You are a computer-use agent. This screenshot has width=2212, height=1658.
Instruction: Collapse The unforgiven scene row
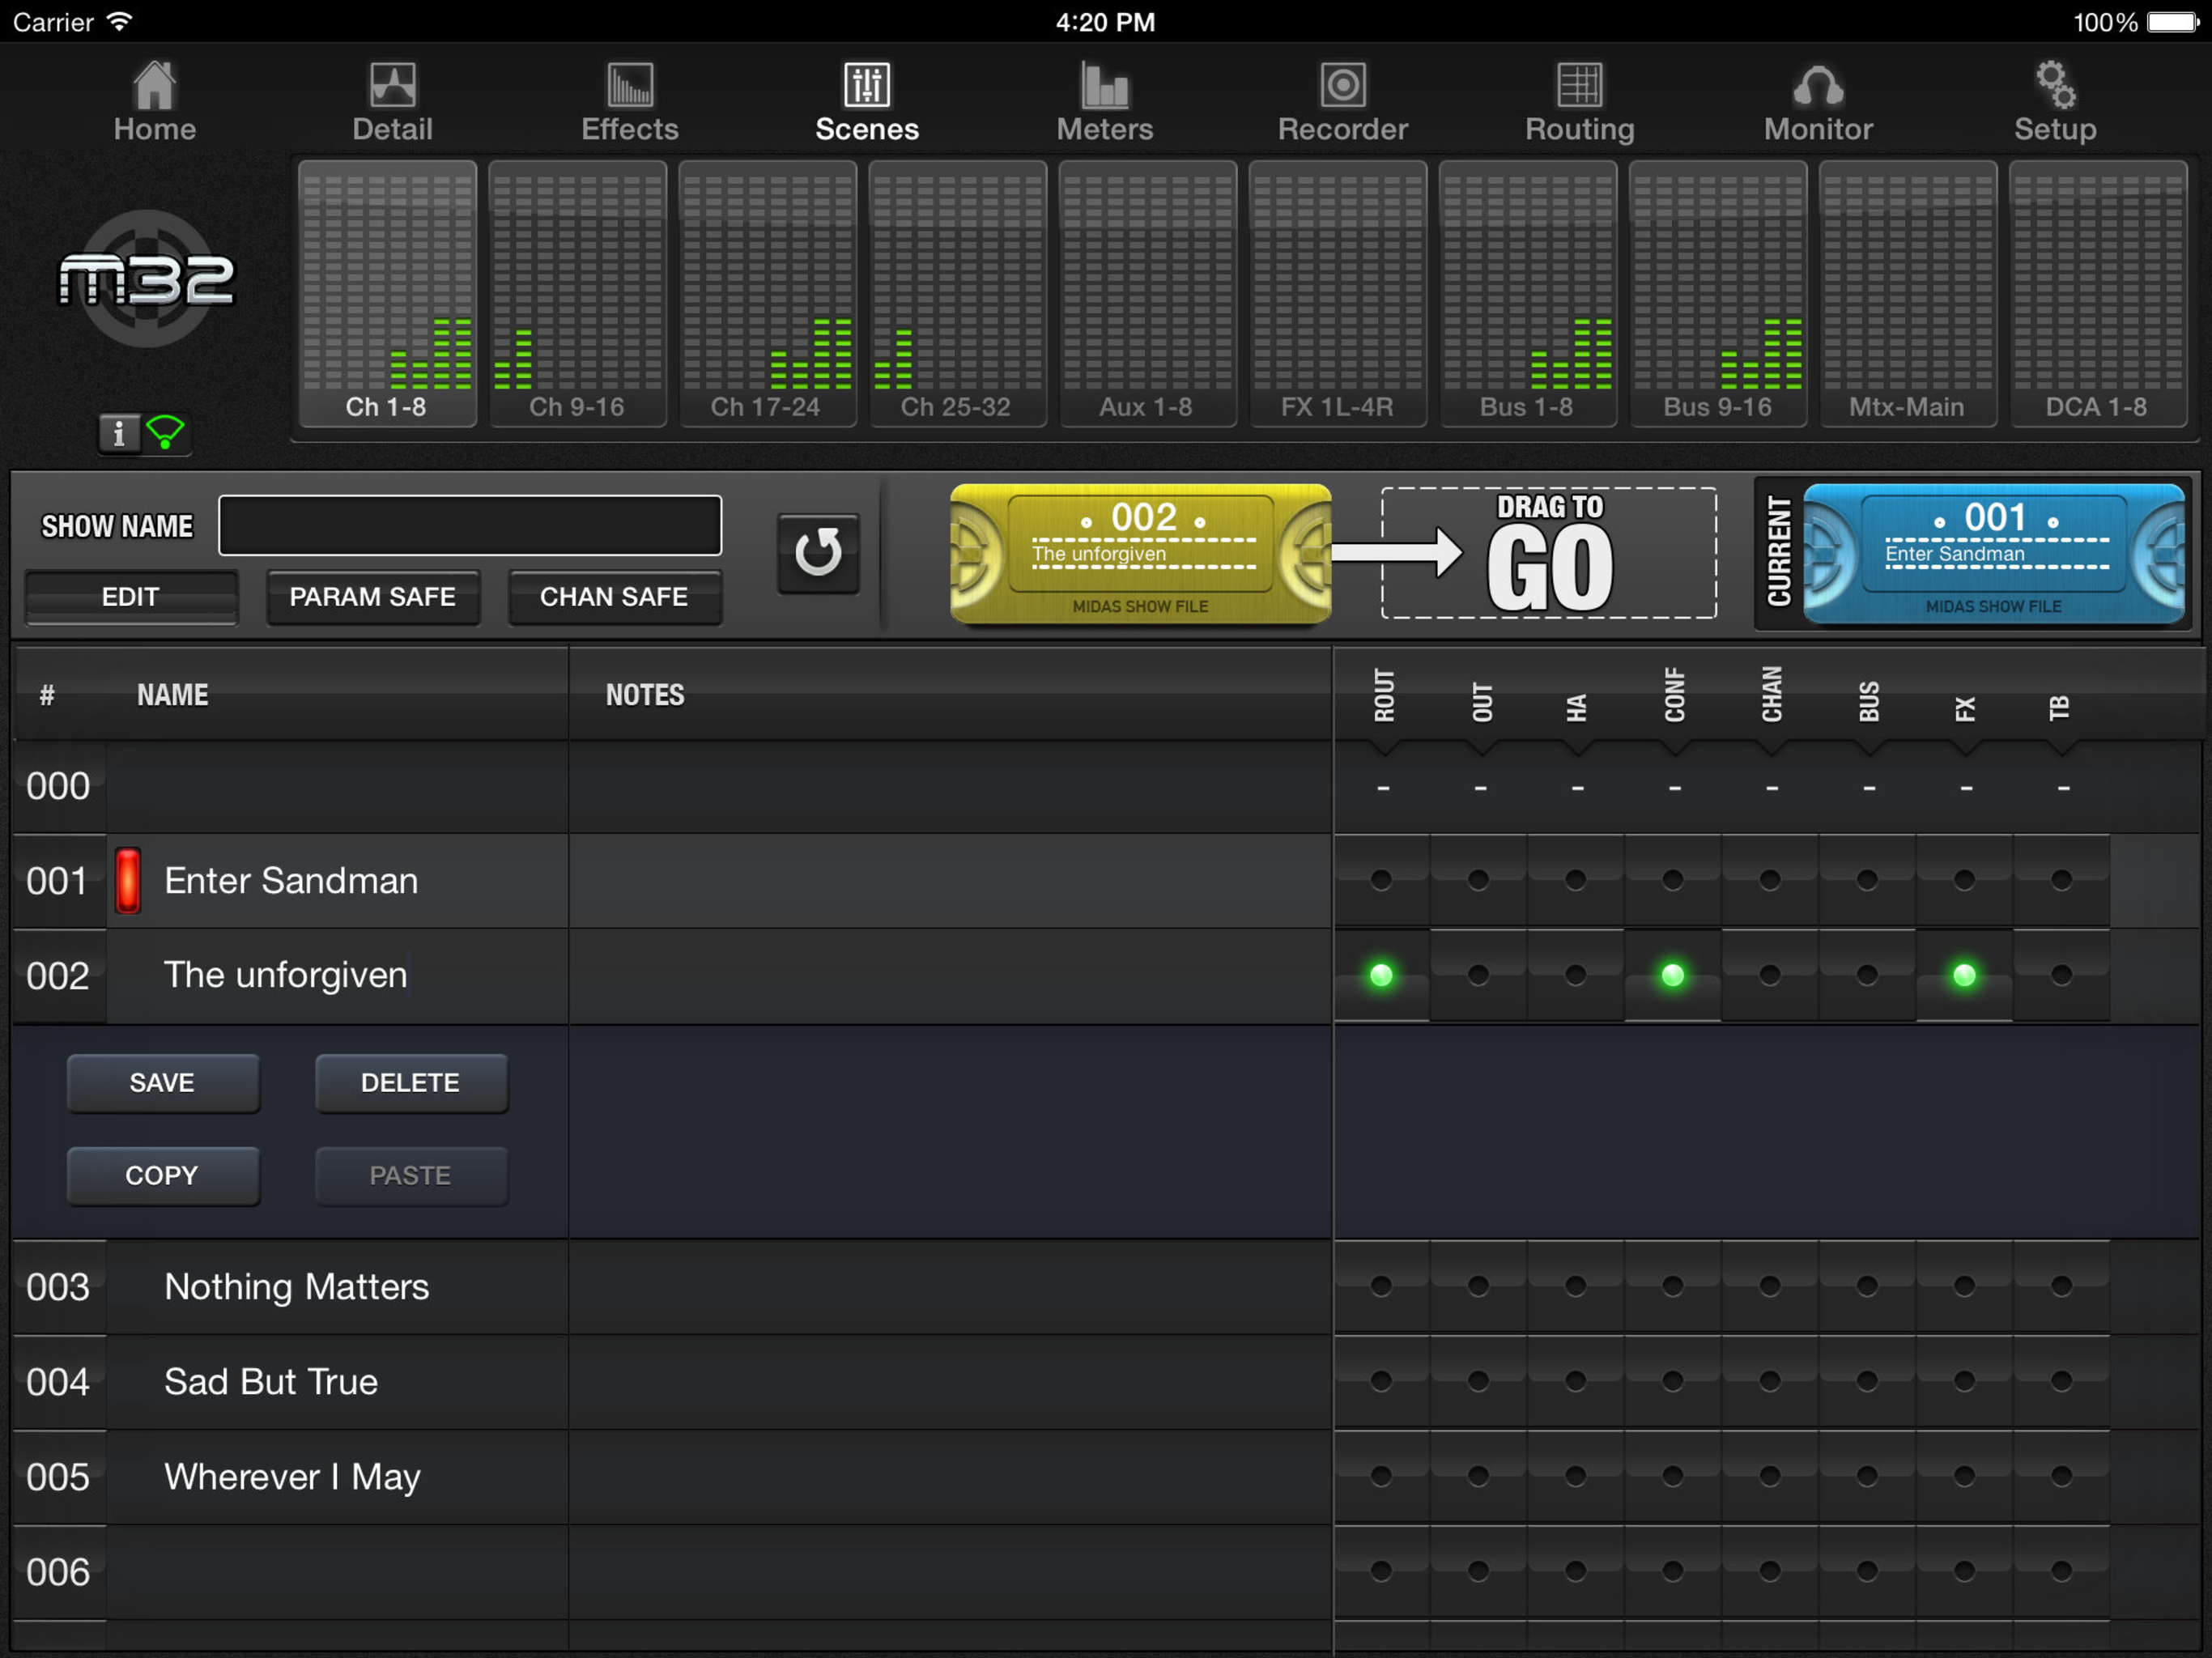[x=285, y=975]
